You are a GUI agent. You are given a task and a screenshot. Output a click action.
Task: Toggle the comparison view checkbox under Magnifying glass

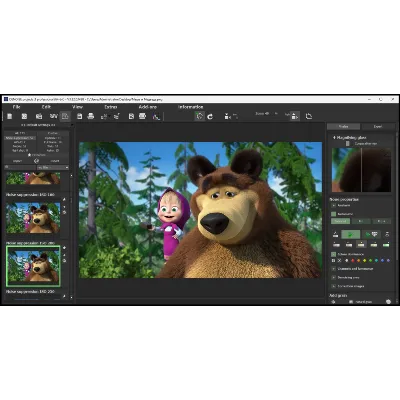[348, 143]
